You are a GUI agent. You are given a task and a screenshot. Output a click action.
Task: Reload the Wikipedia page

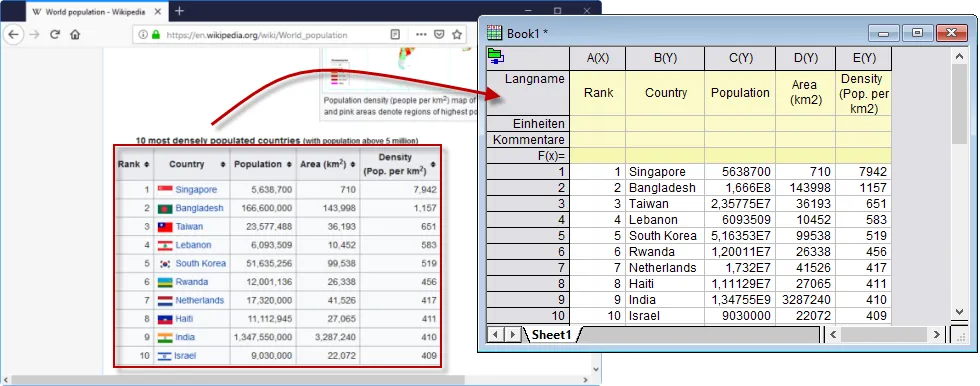55,34
